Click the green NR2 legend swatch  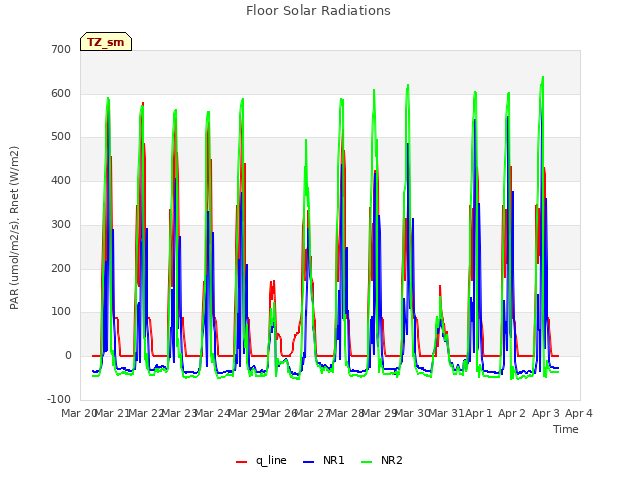click(367, 462)
